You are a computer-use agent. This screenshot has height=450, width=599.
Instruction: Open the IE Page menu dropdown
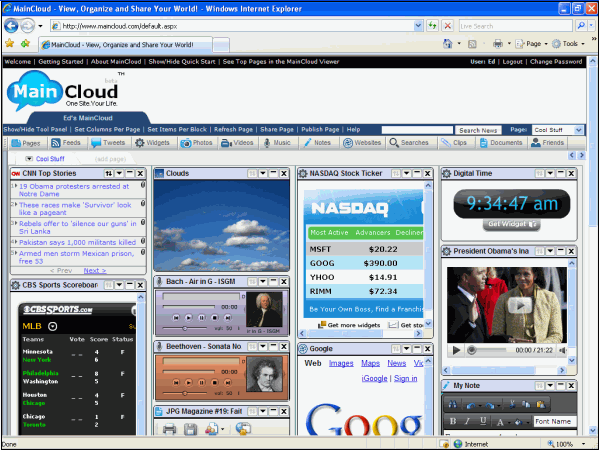pos(532,44)
